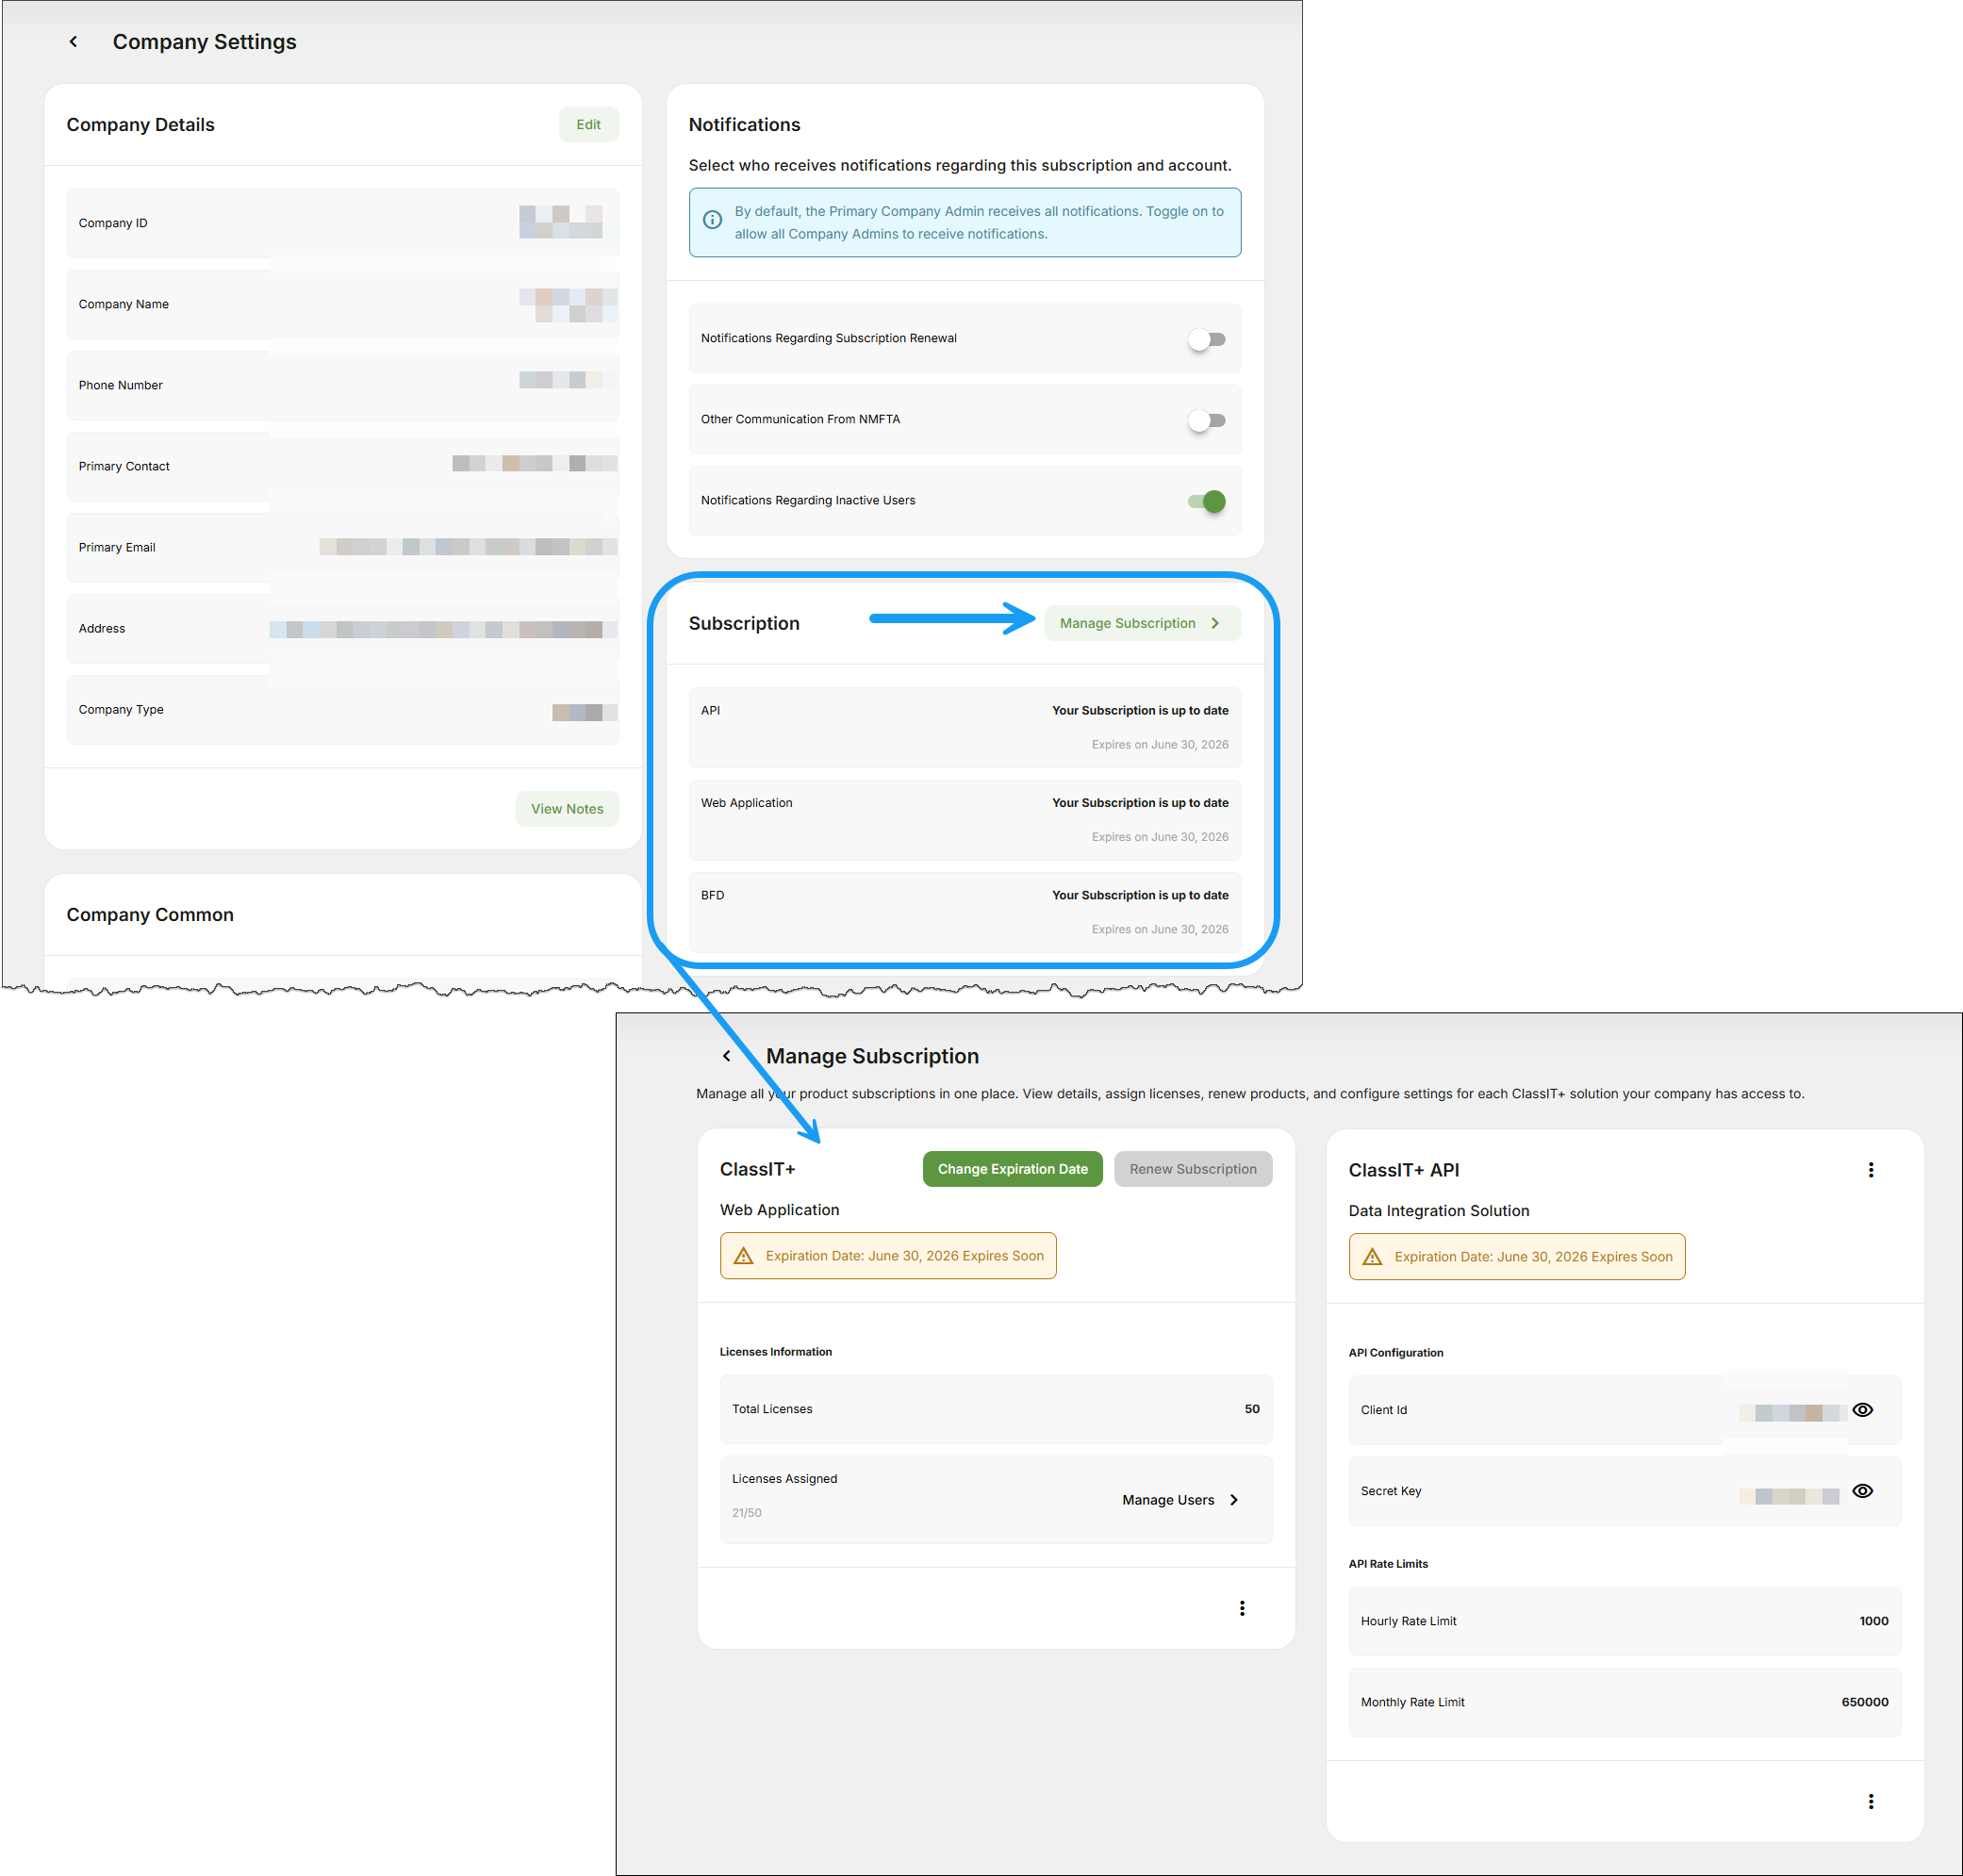Image resolution: width=1963 pixels, height=1876 pixels.
Task: Reveal the Secret Key value
Action: 1861,1491
